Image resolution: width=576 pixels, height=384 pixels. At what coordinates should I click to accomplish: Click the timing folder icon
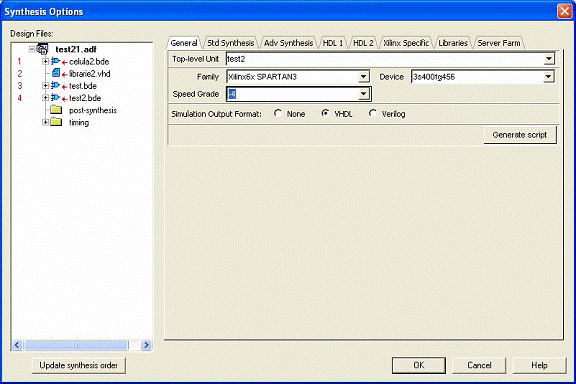coord(56,122)
